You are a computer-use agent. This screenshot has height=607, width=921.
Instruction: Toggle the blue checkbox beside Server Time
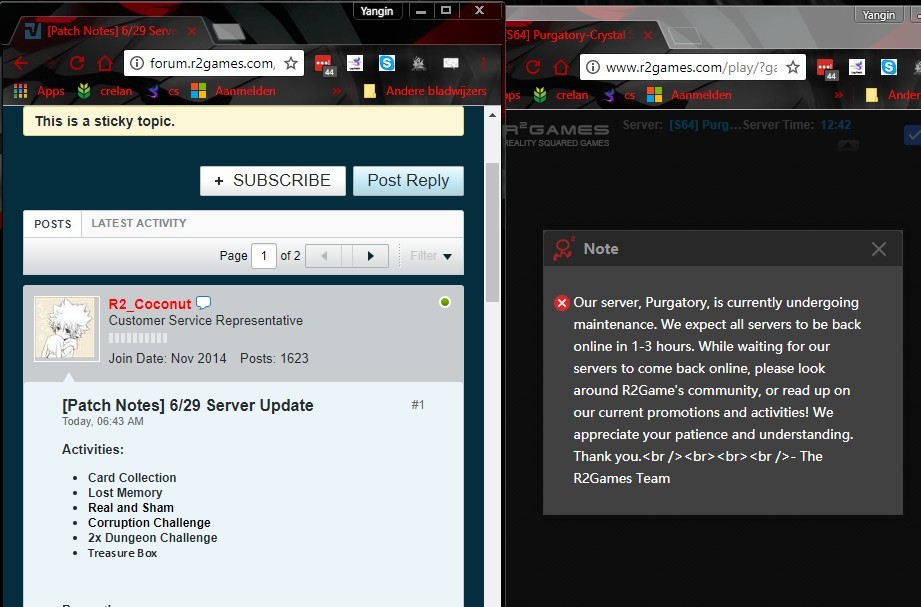(x=912, y=135)
